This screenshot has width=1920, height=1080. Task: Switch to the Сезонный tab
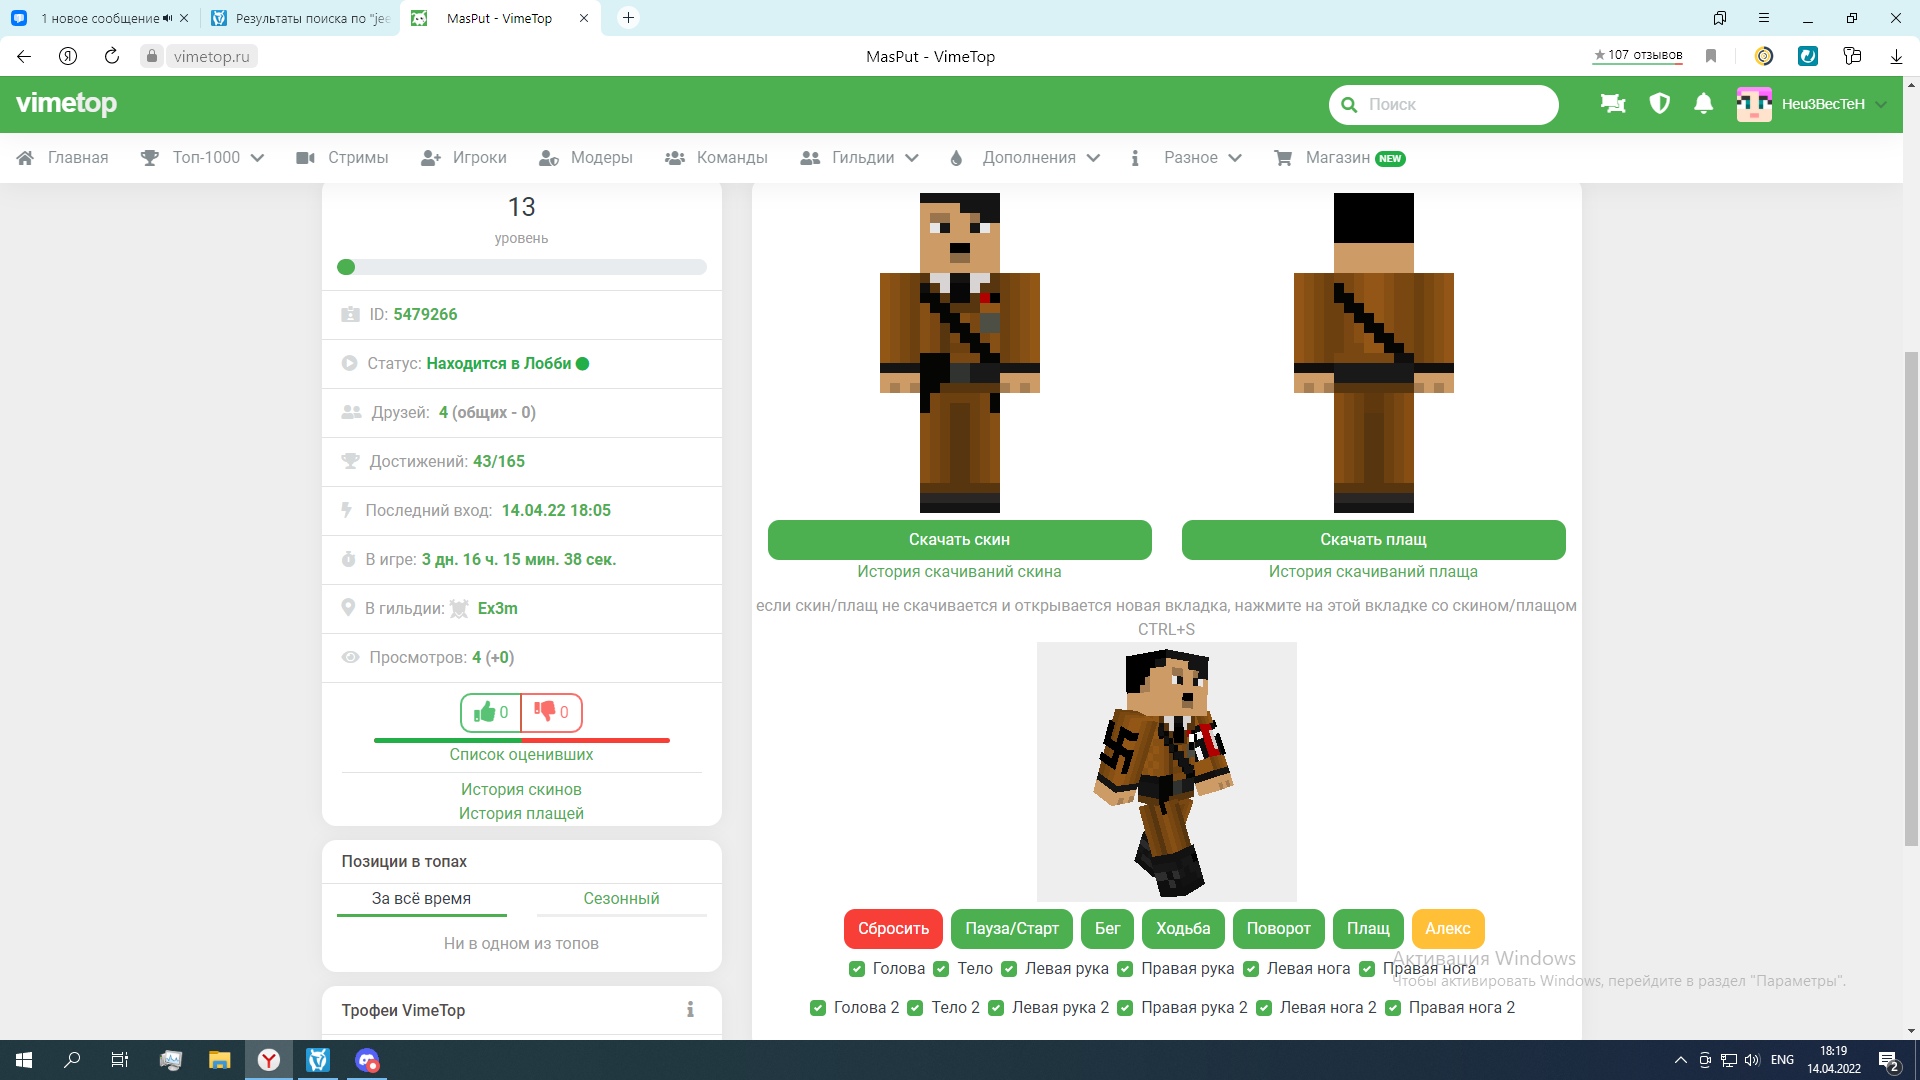[x=621, y=898]
